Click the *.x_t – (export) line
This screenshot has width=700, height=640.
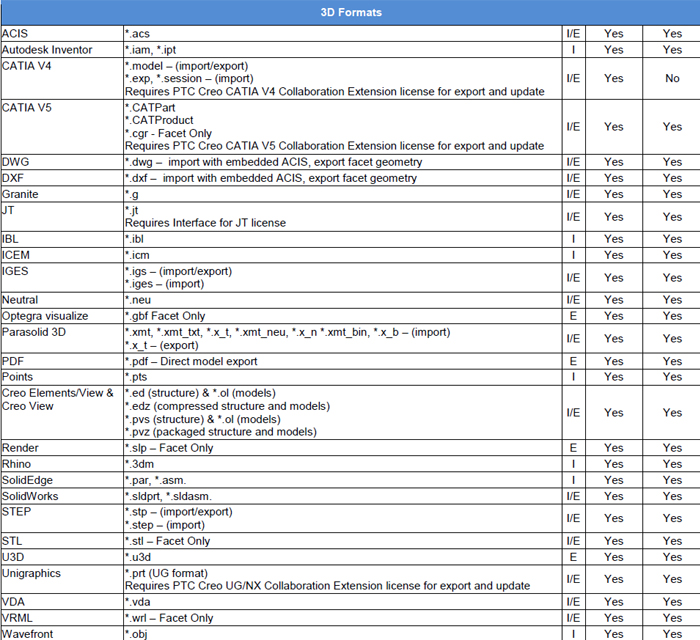[x=162, y=345]
